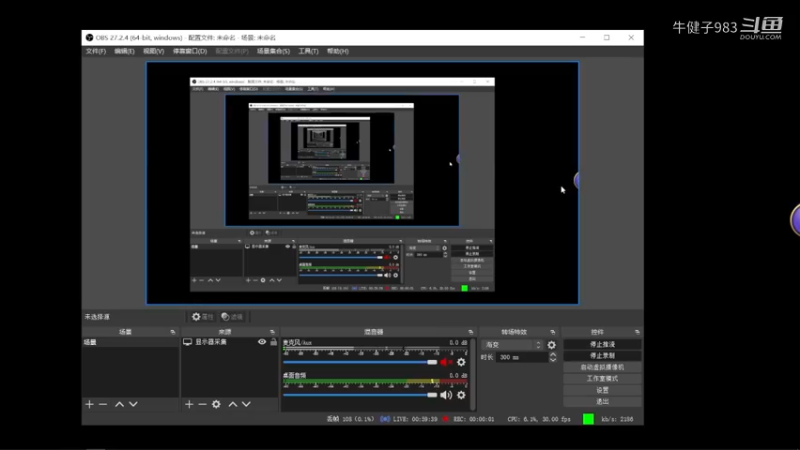Click the mixer panel vertical scrollbar
This screenshot has height=450, width=800.
click(x=473, y=374)
